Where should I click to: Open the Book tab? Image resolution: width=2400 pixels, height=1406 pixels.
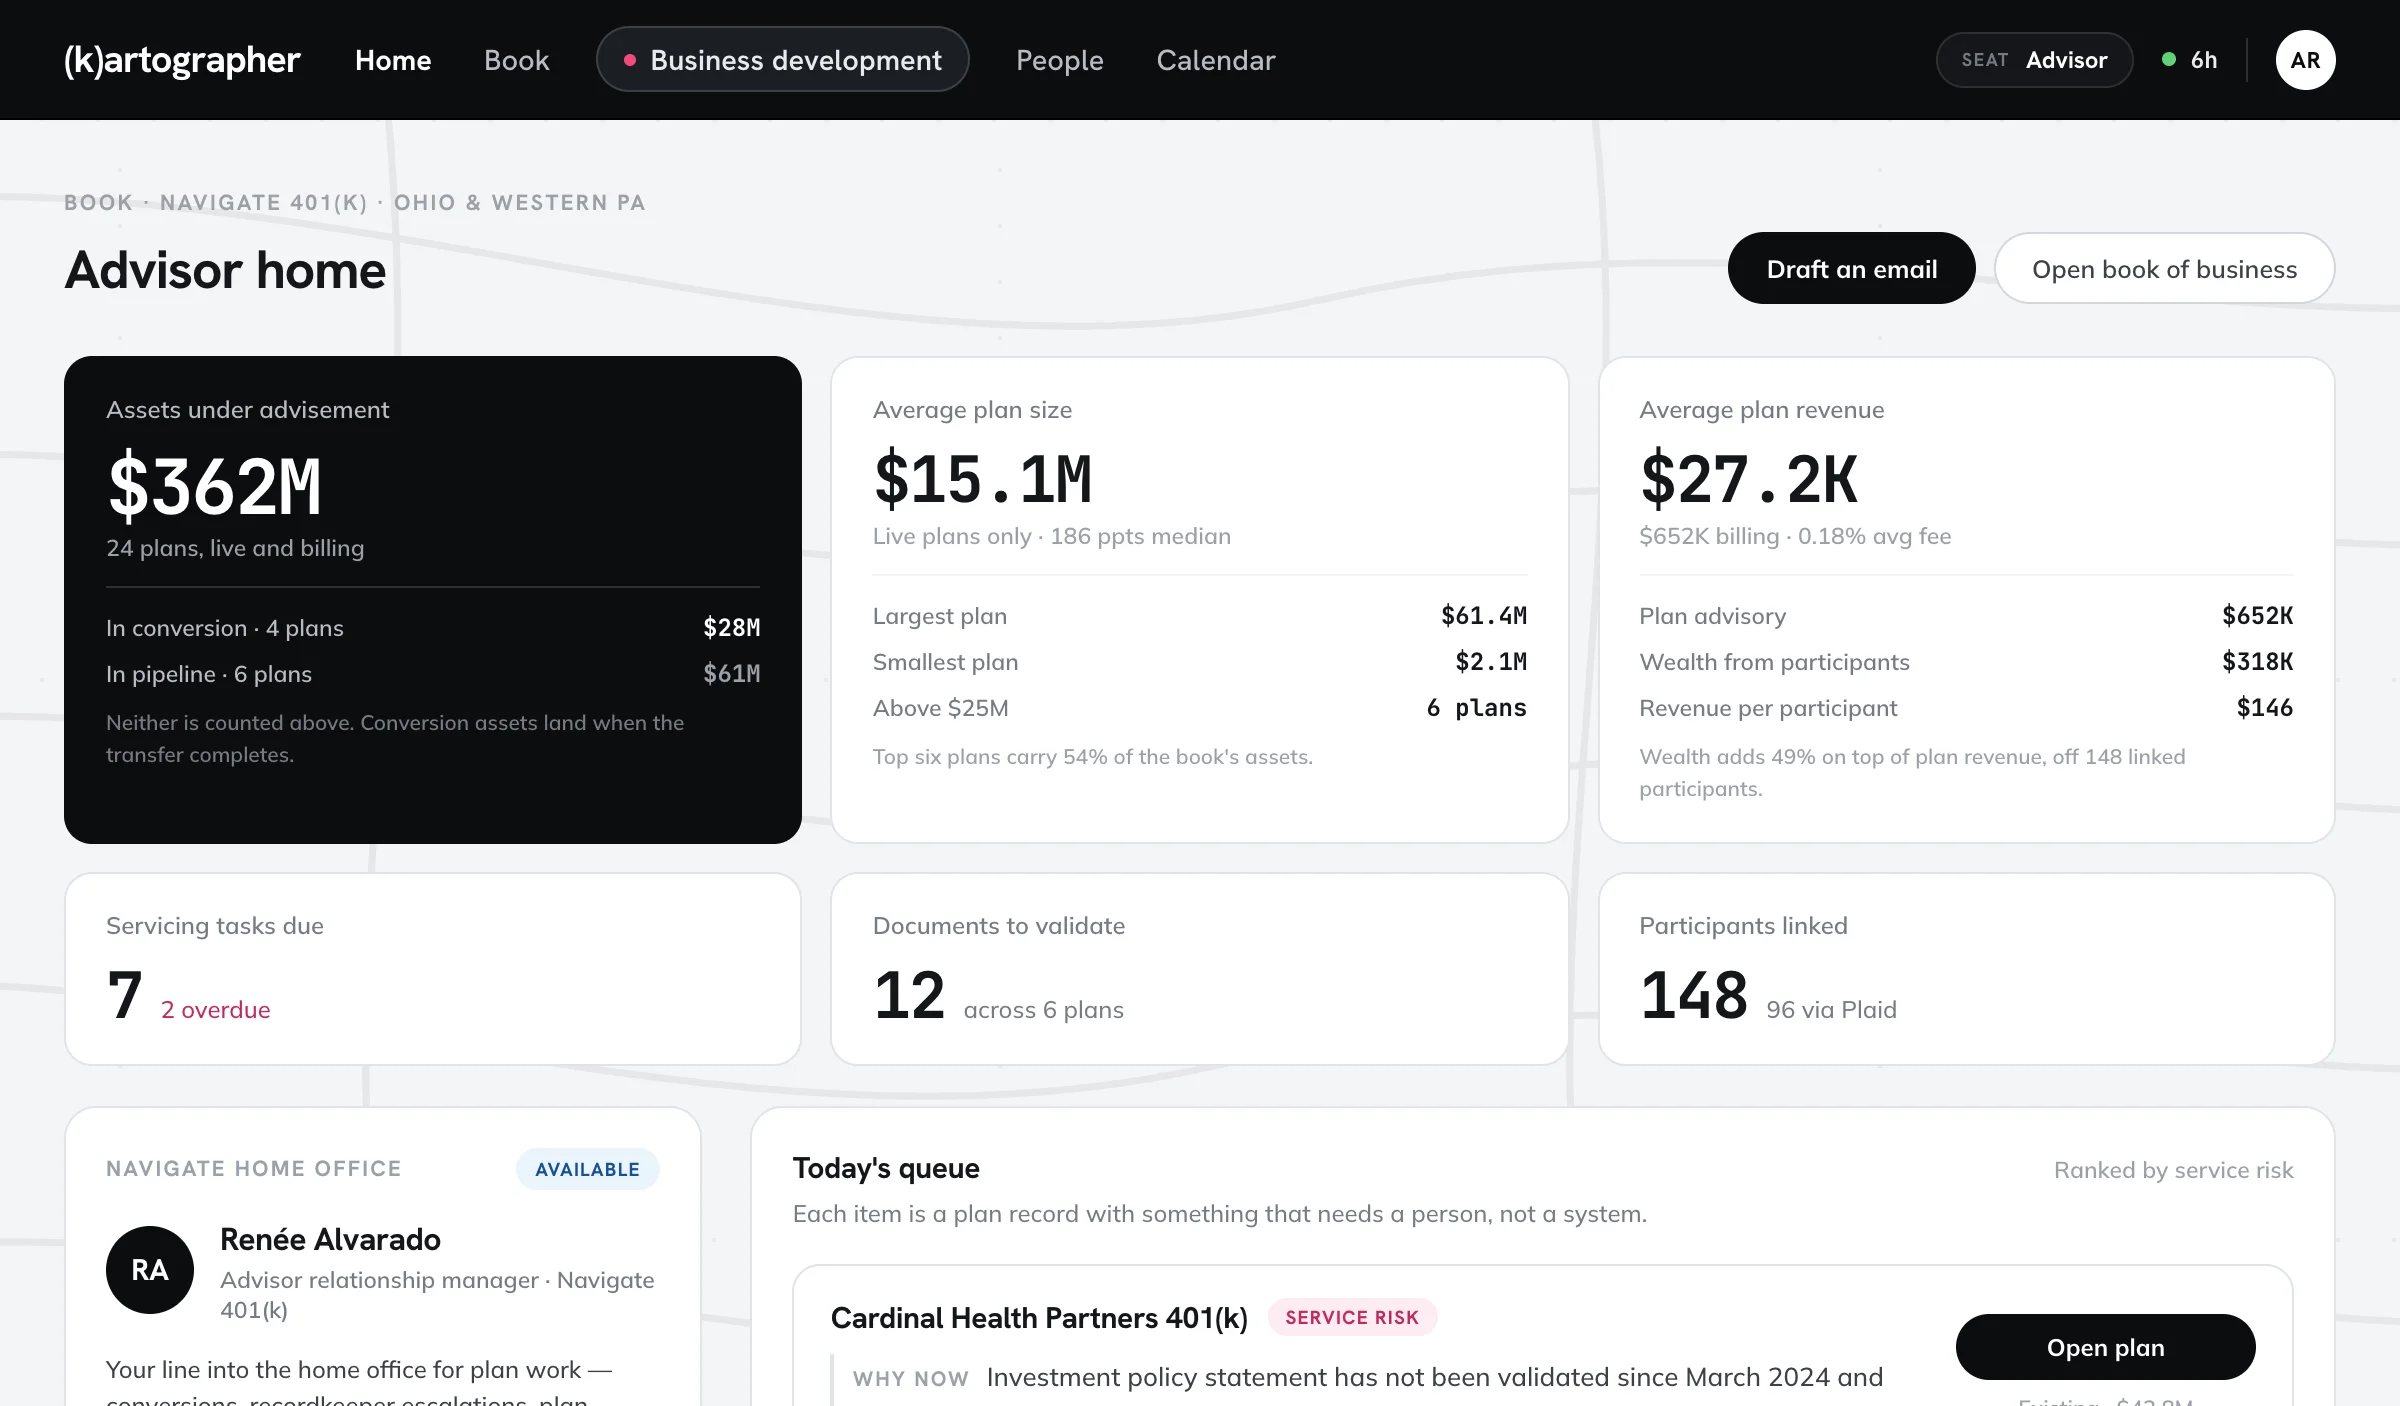(516, 60)
